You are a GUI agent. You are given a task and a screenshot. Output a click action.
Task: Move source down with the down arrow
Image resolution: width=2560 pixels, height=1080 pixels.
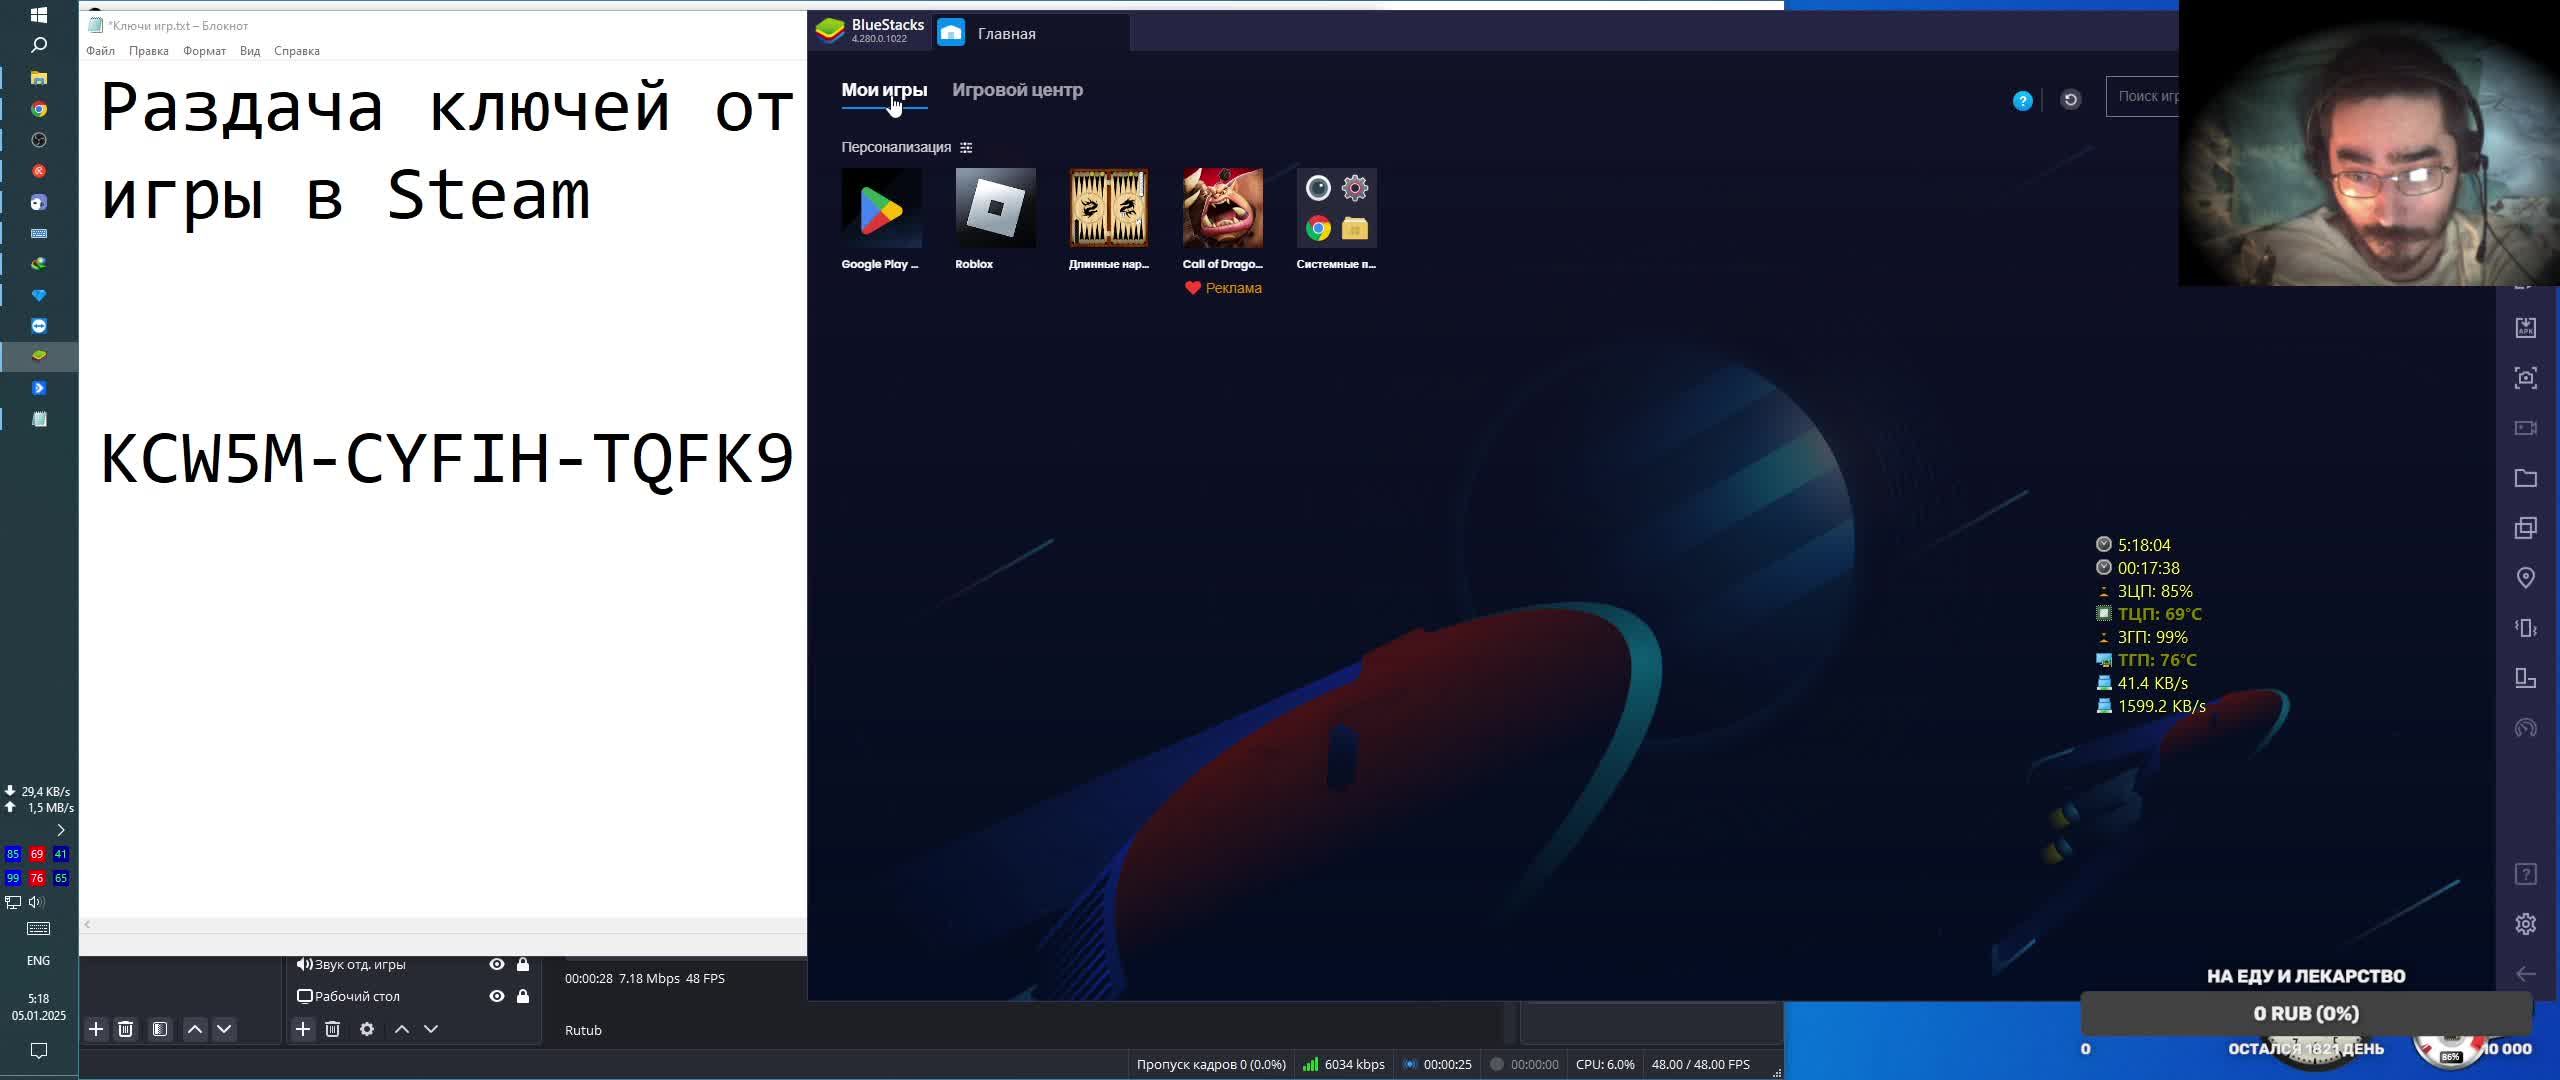coord(431,1029)
